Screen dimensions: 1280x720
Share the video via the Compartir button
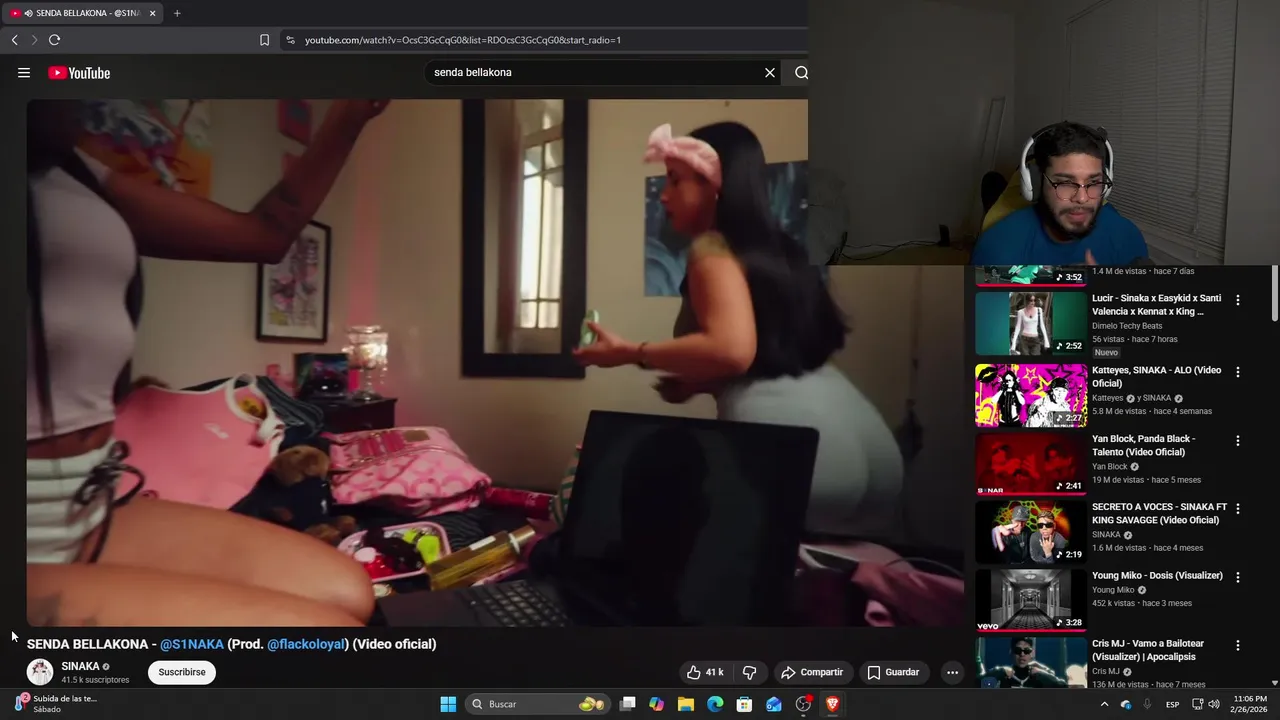[812, 672]
